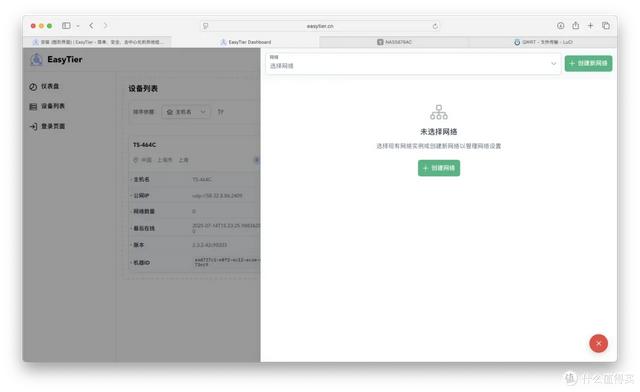Click the 公网IP row label
The image size is (640, 392).
(141, 196)
